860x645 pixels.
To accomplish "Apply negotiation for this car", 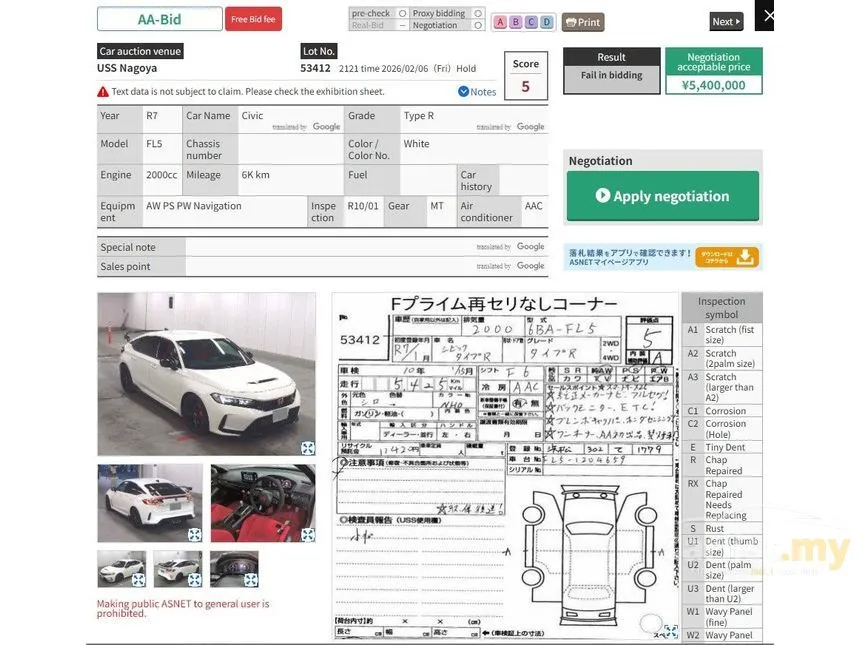I will (x=663, y=196).
